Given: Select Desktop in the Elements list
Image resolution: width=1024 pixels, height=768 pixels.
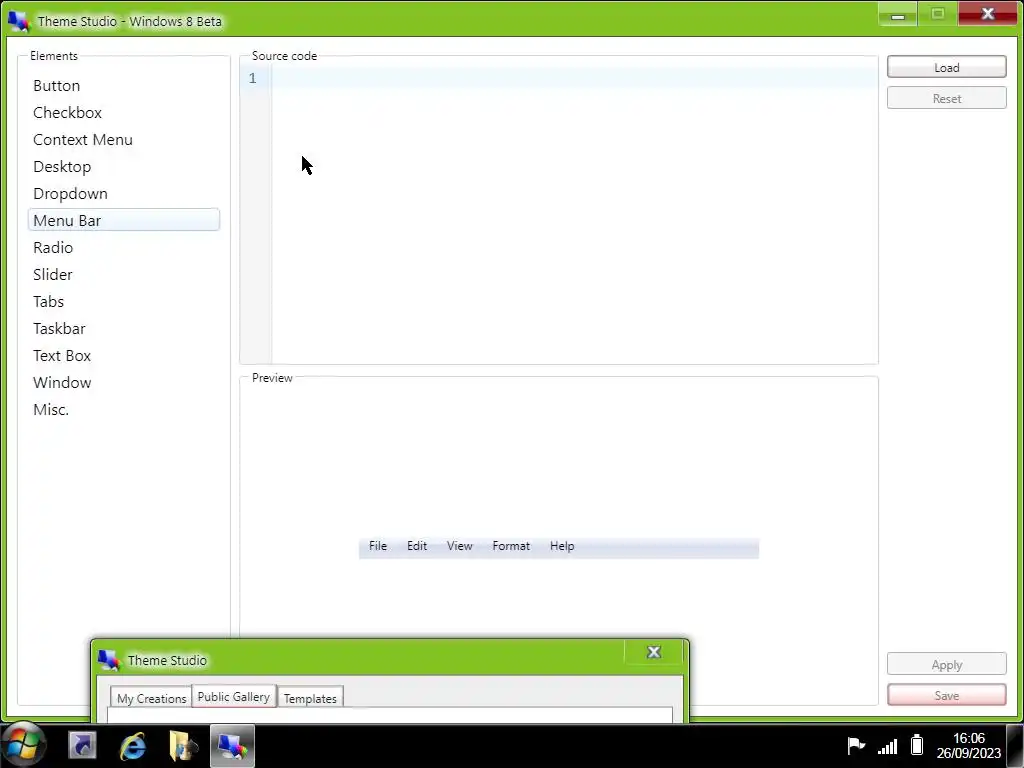Looking at the screenshot, I should click(x=123, y=167).
